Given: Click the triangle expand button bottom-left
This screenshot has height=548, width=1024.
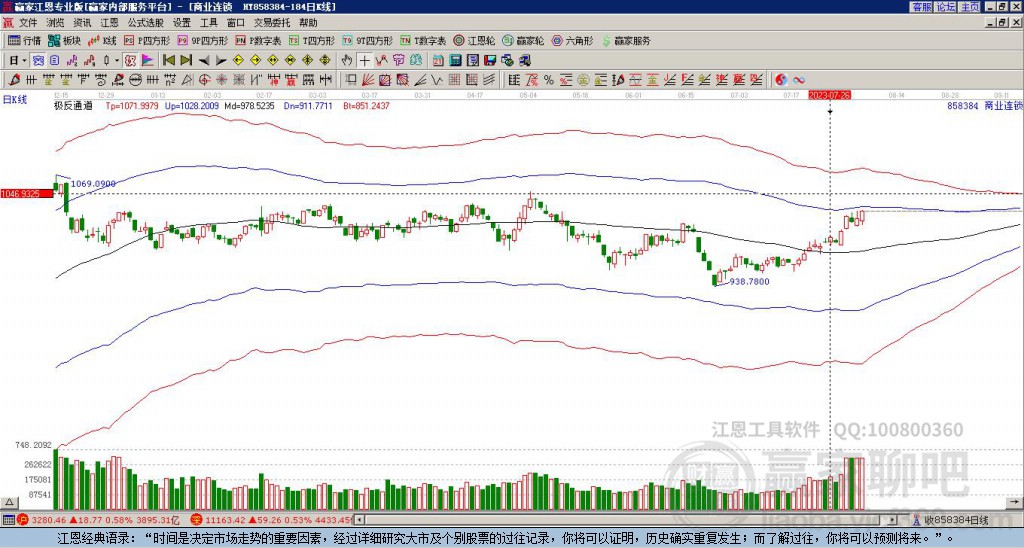Looking at the screenshot, I should (x=9, y=502).
